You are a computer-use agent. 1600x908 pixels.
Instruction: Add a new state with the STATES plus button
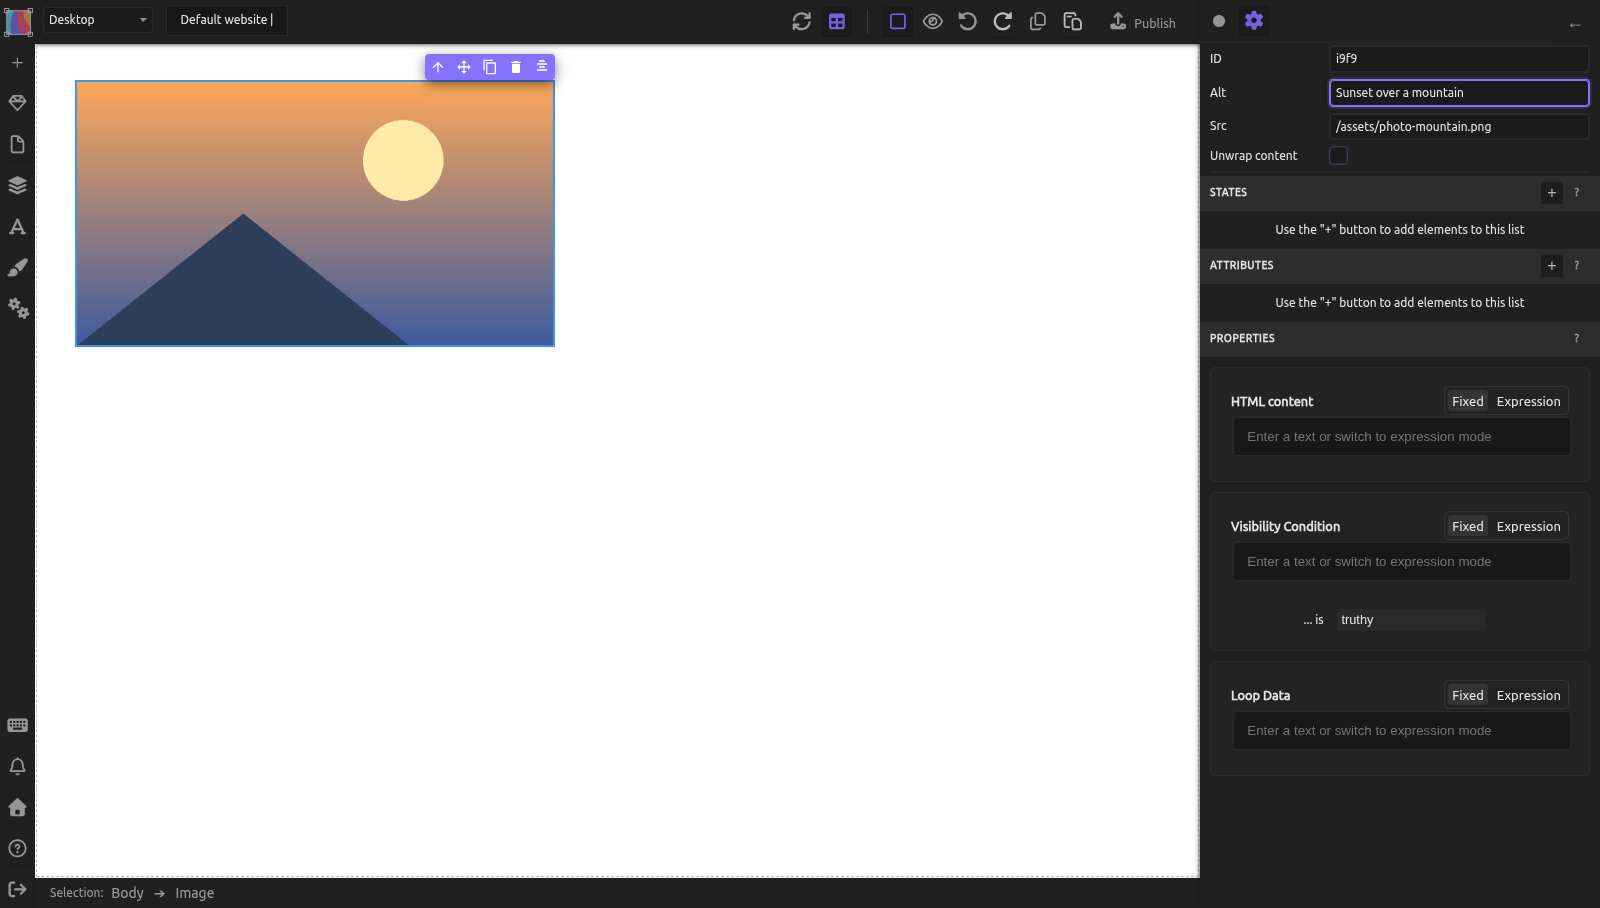point(1552,193)
